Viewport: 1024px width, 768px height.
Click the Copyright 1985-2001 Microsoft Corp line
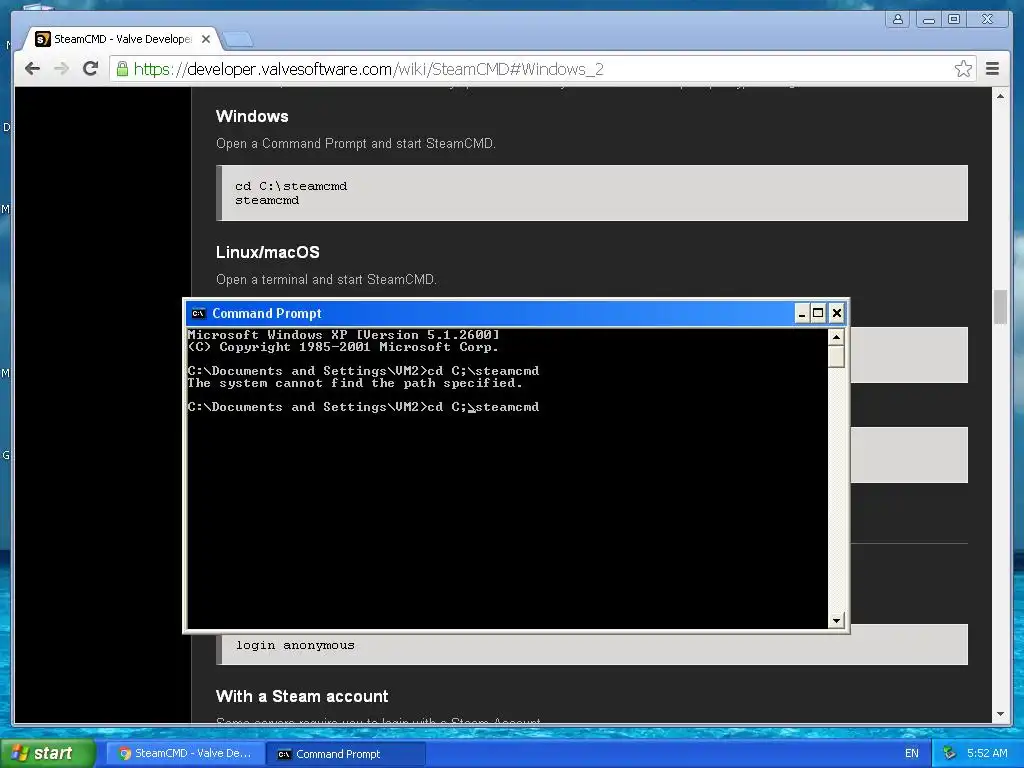[x=344, y=347]
